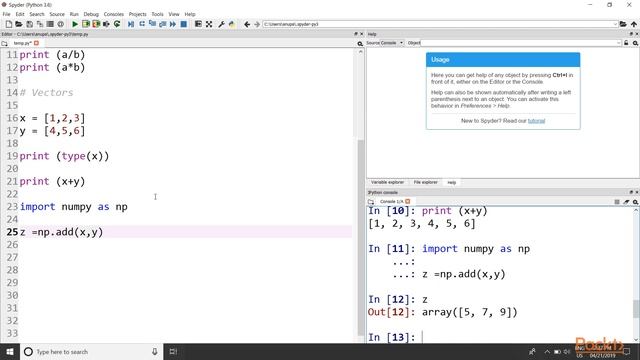The width and height of the screenshot is (640, 360).
Task: Click line 25 z =np.add(x,y) in editor
Action: [61, 232]
